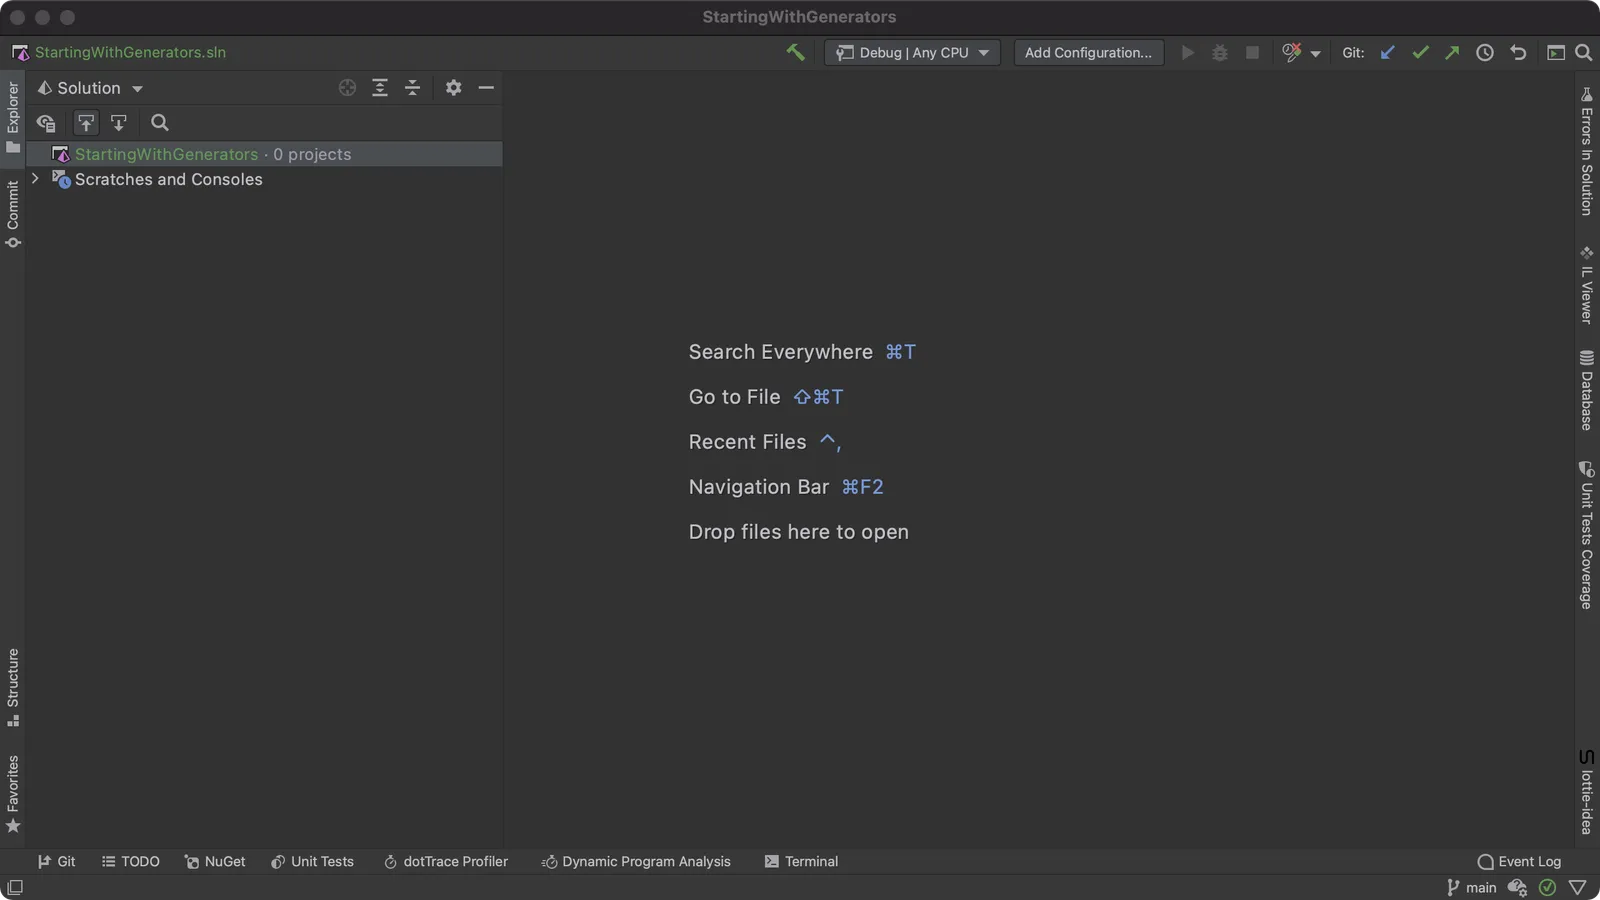Open the Errors In Solution side tab
This screenshot has height=900, width=1600.
coord(1586,151)
